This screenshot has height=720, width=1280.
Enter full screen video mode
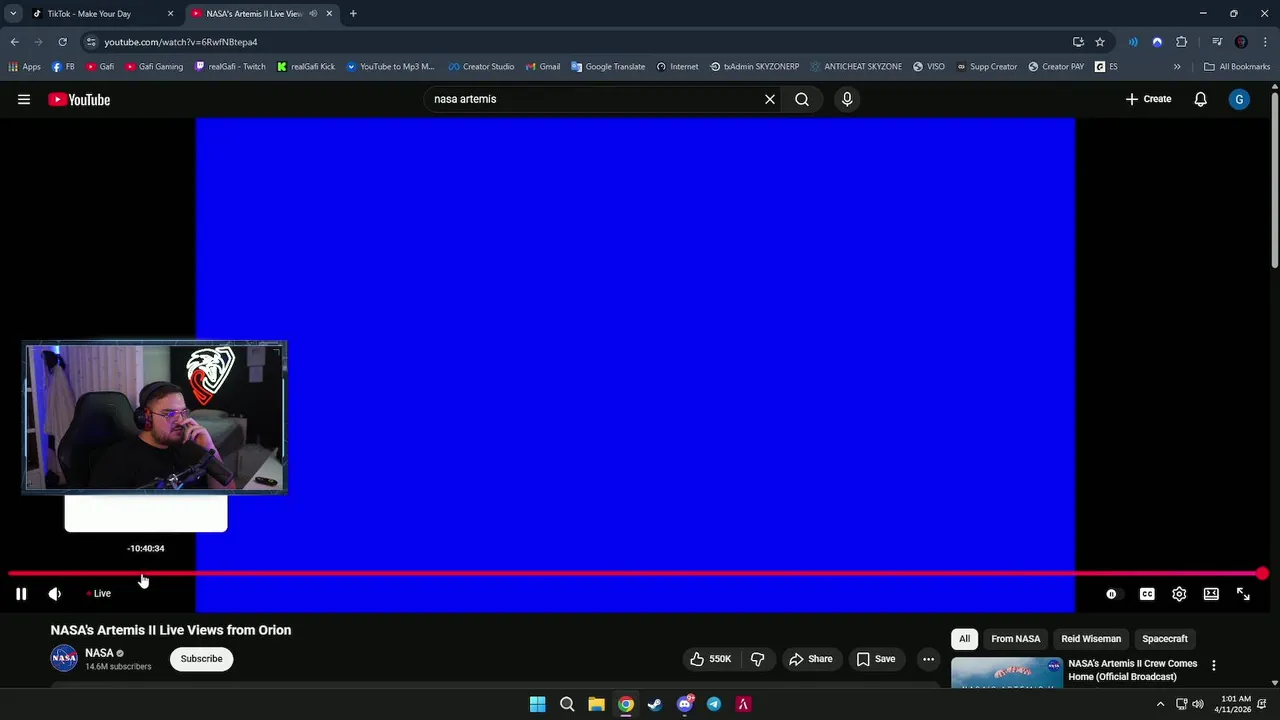(x=1243, y=594)
